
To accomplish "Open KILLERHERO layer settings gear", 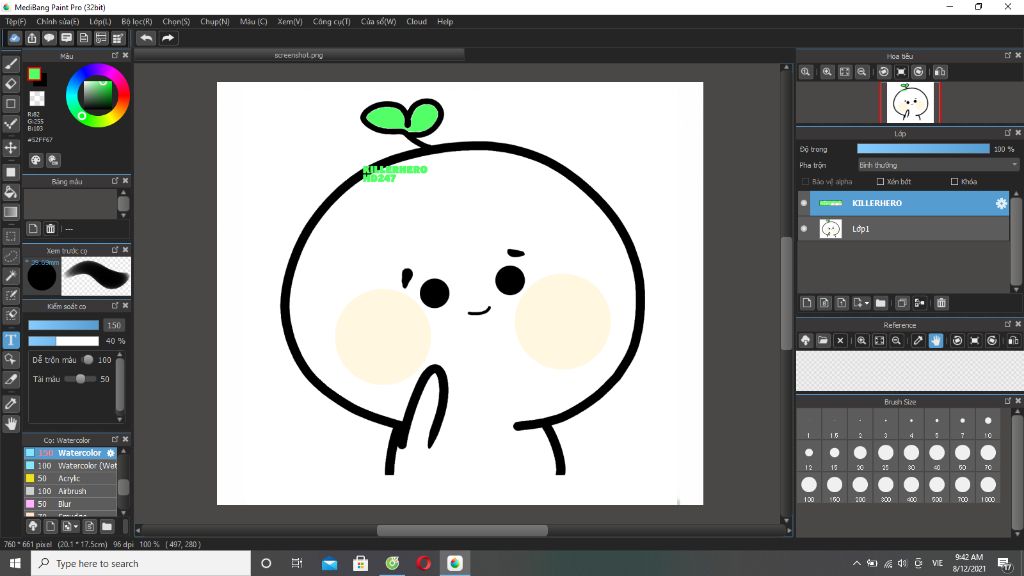I will click(1001, 204).
